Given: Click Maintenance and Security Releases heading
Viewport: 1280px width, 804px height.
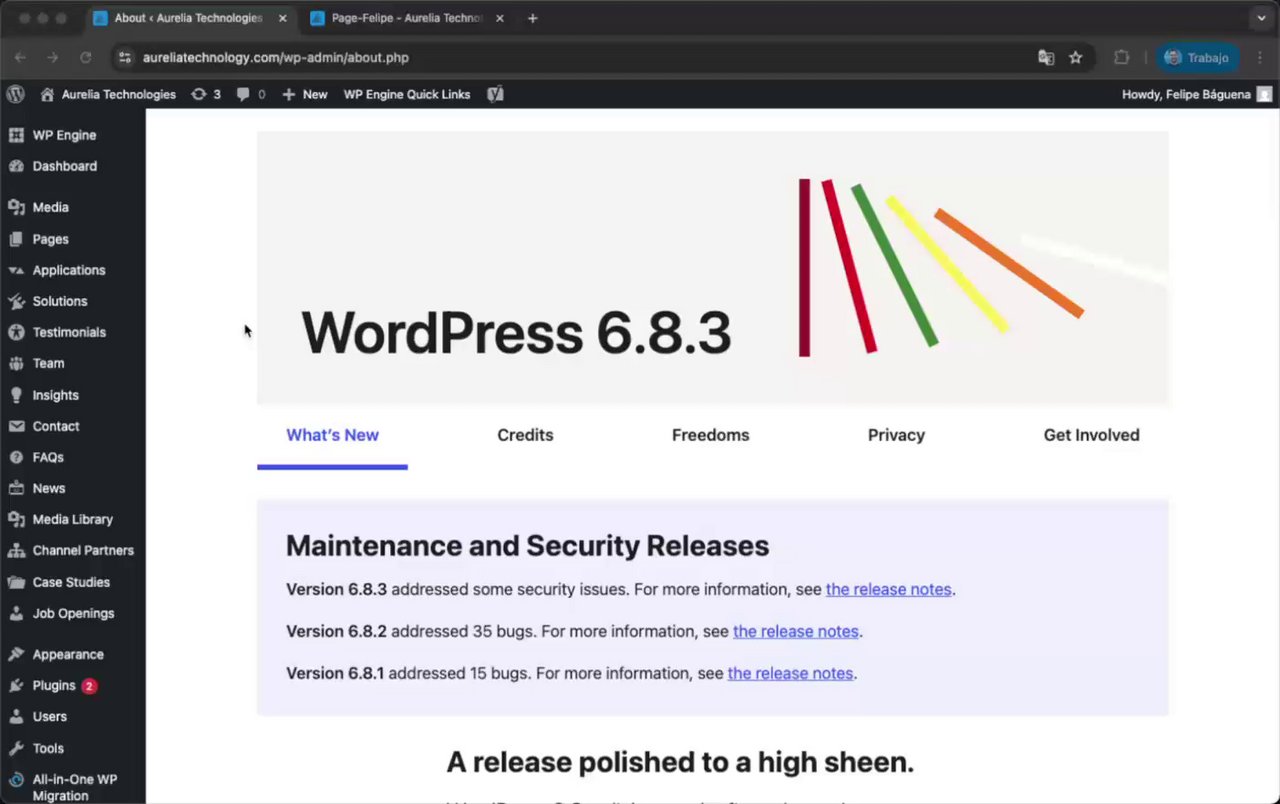Looking at the screenshot, I should point(527,545).
